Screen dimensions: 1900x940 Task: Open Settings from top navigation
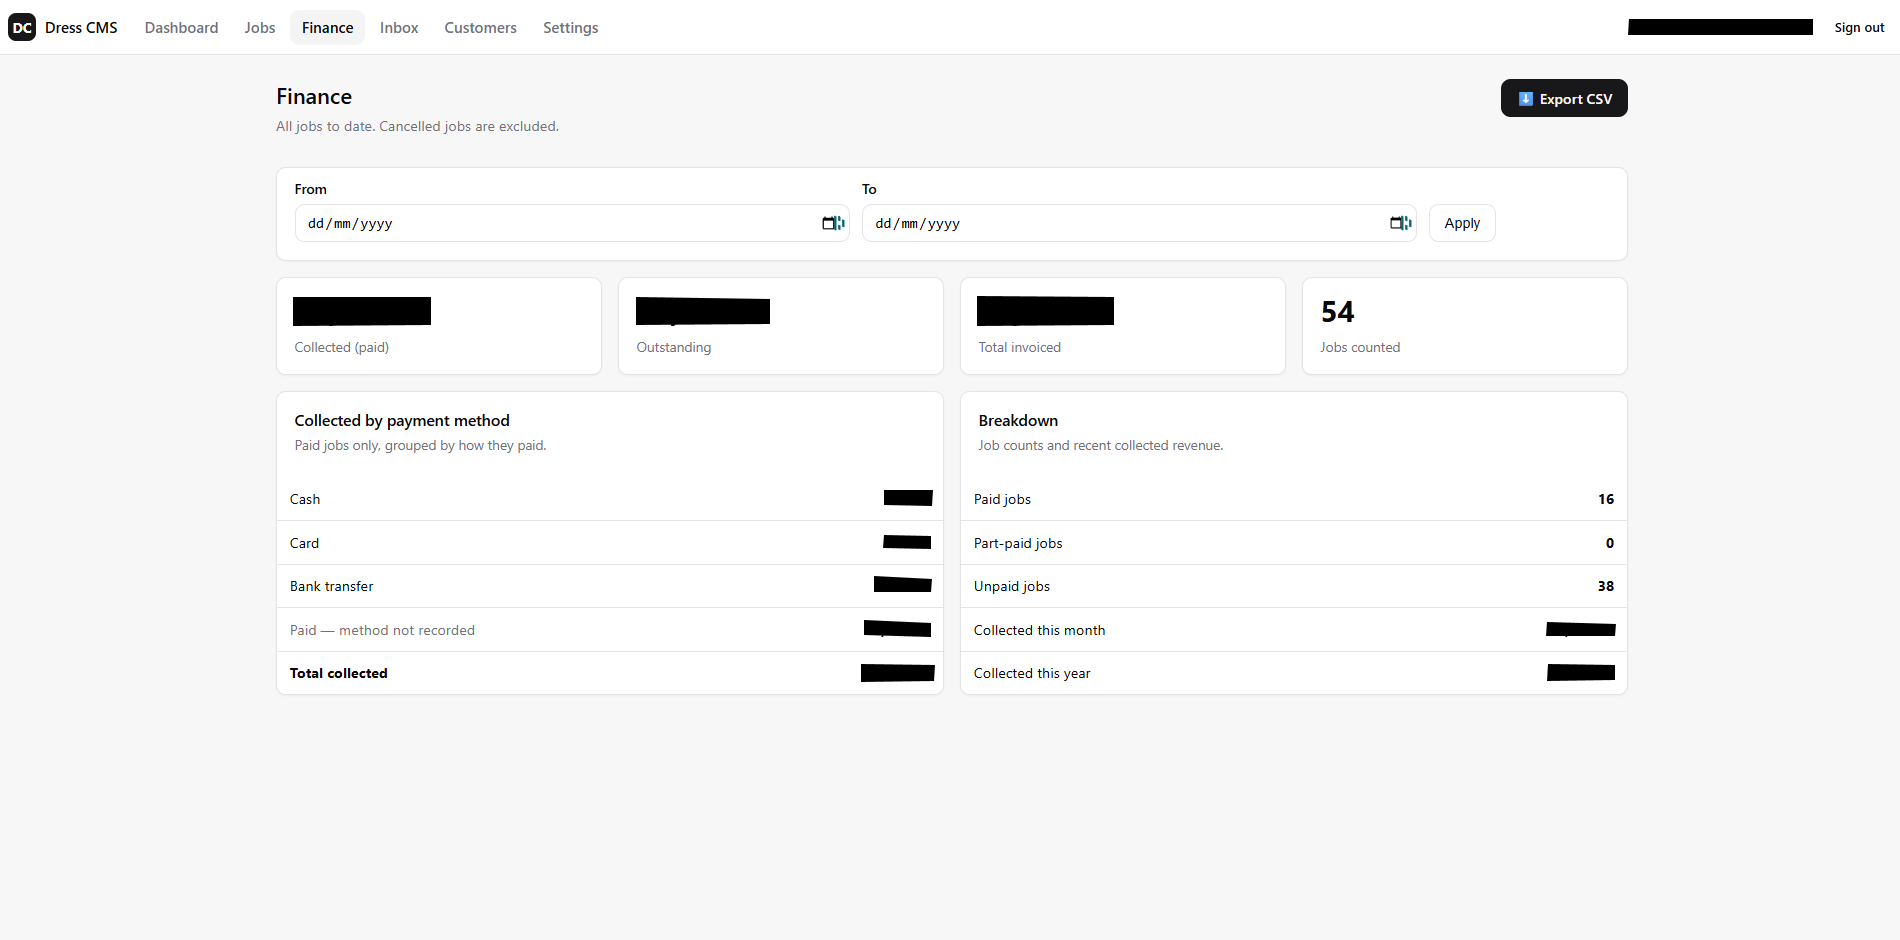pyautogui.click(x=570, y=27)
